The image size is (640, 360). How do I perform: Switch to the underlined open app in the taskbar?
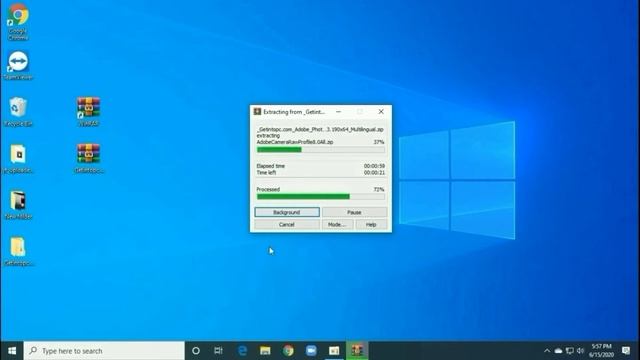(334, 351)
